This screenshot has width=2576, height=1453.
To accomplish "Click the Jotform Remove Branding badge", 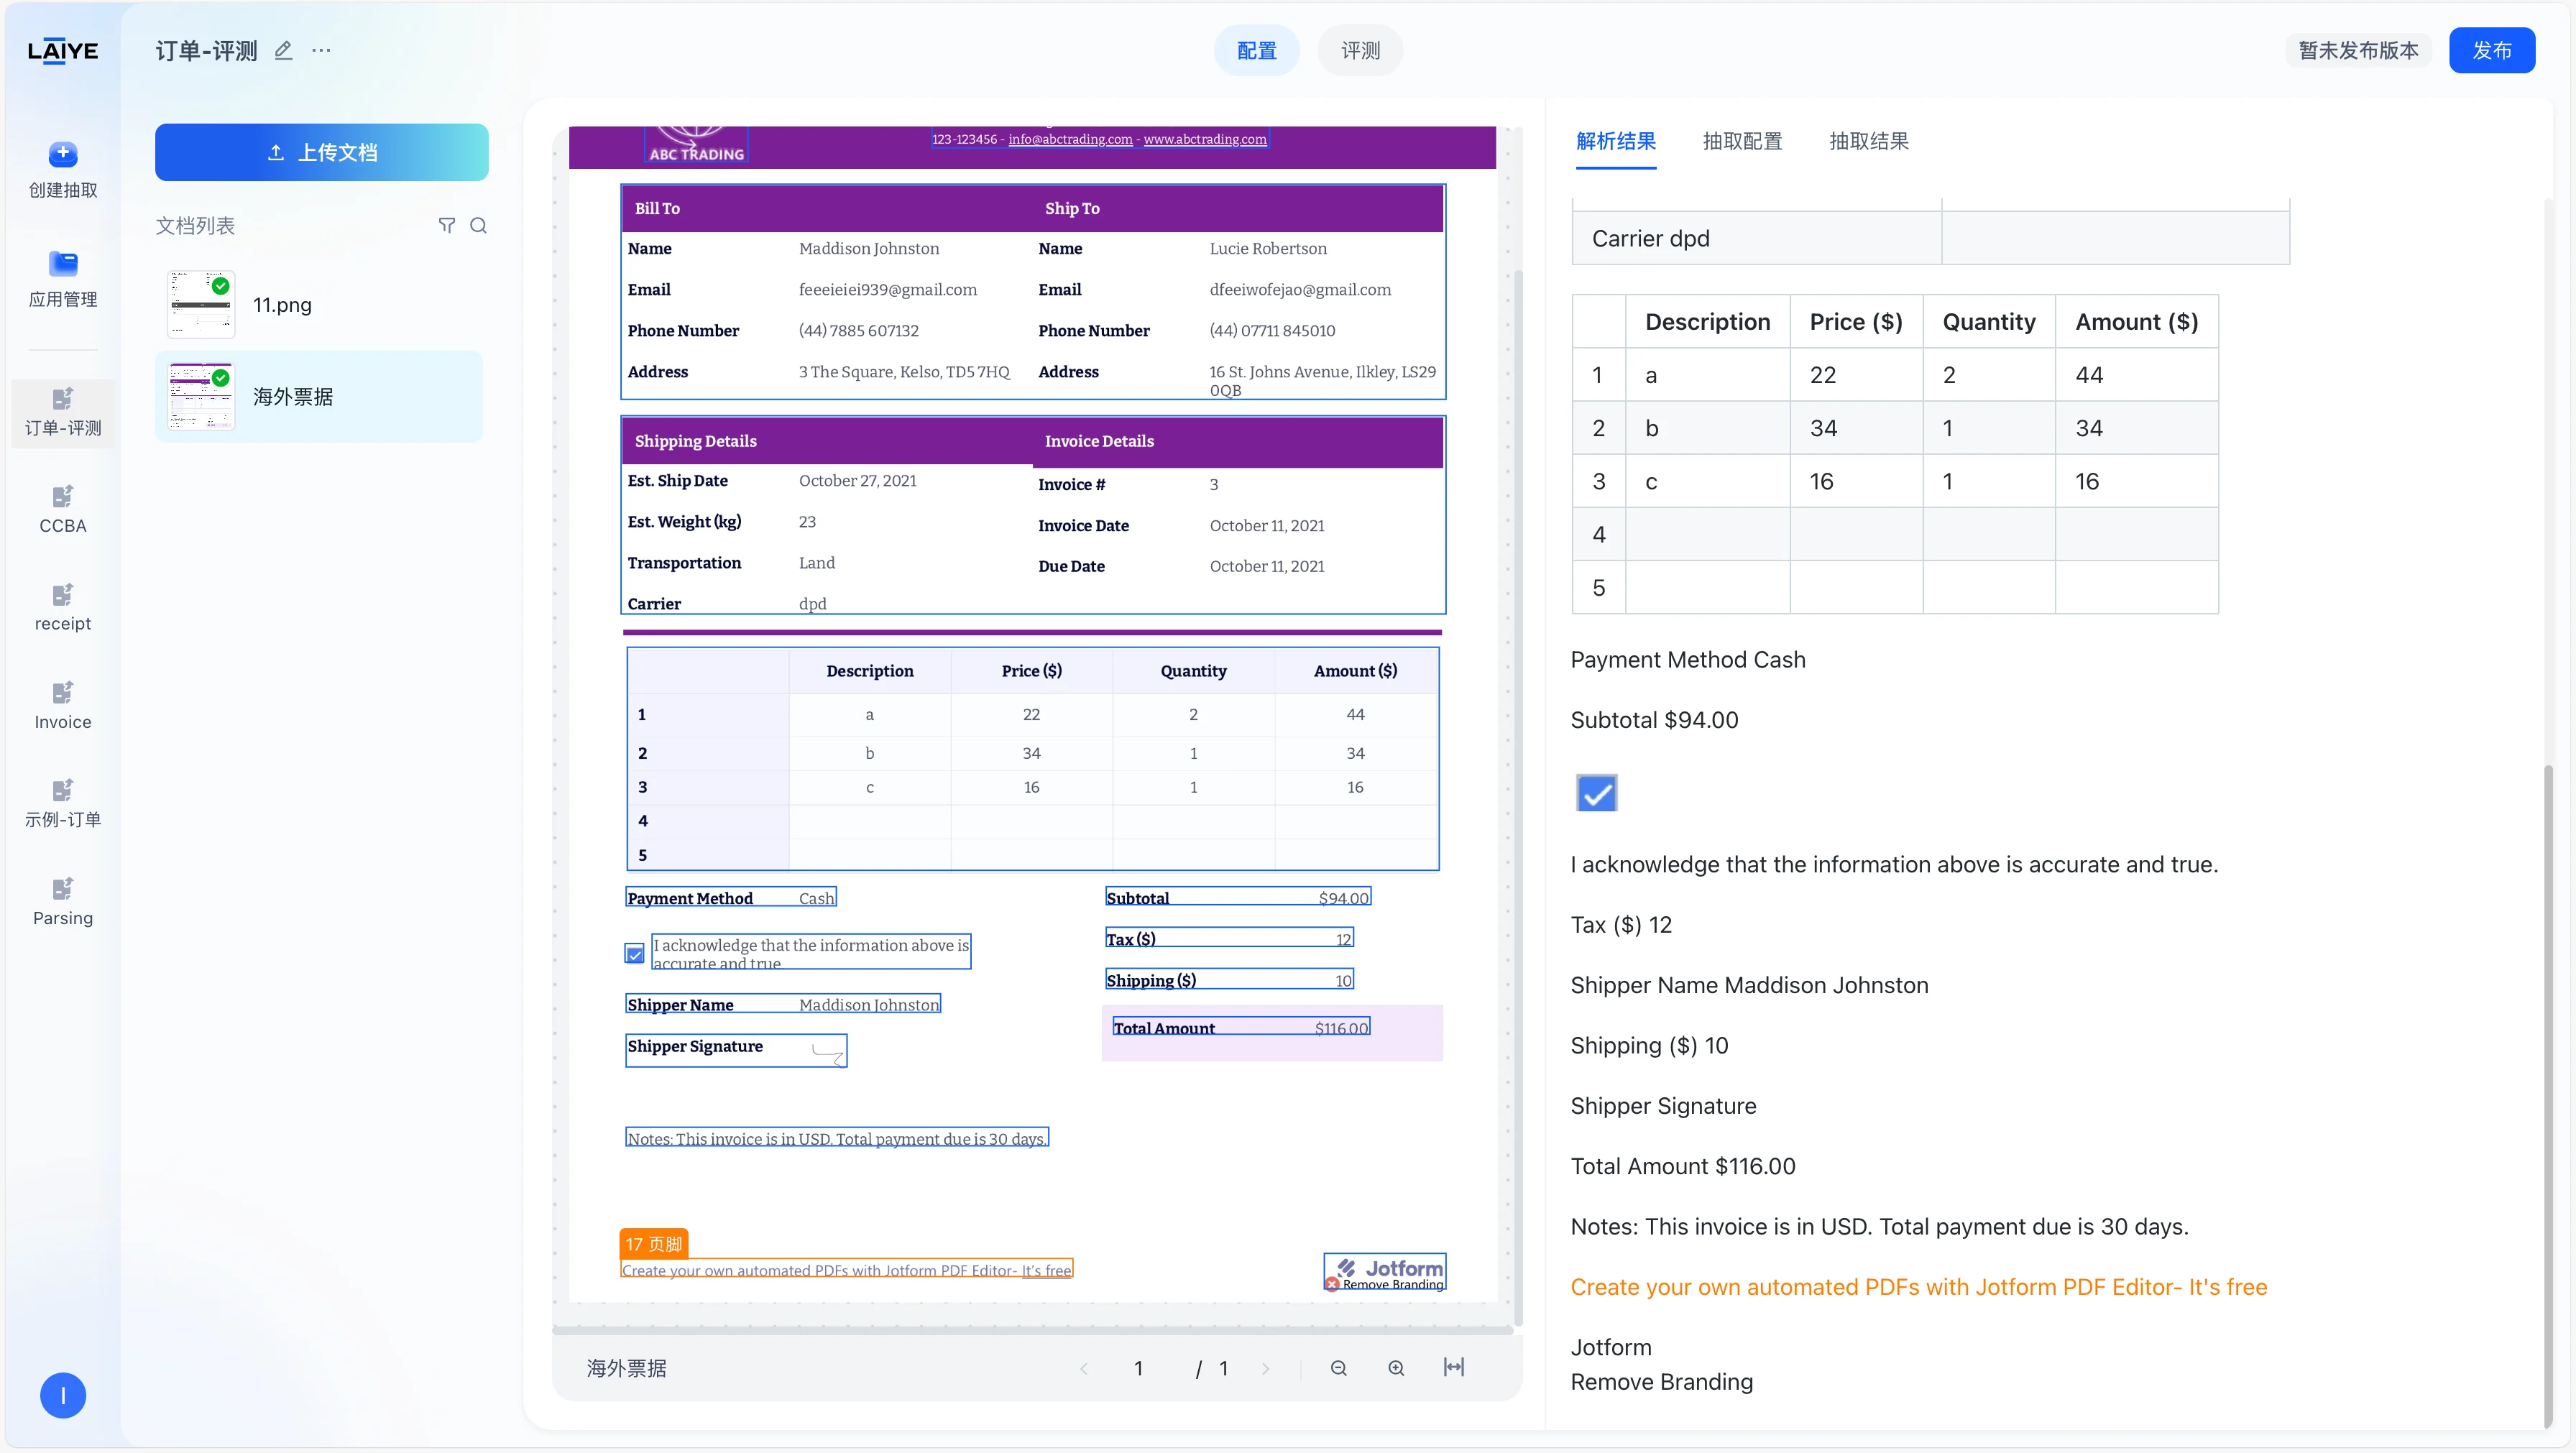I will tap(1385, 1272).
